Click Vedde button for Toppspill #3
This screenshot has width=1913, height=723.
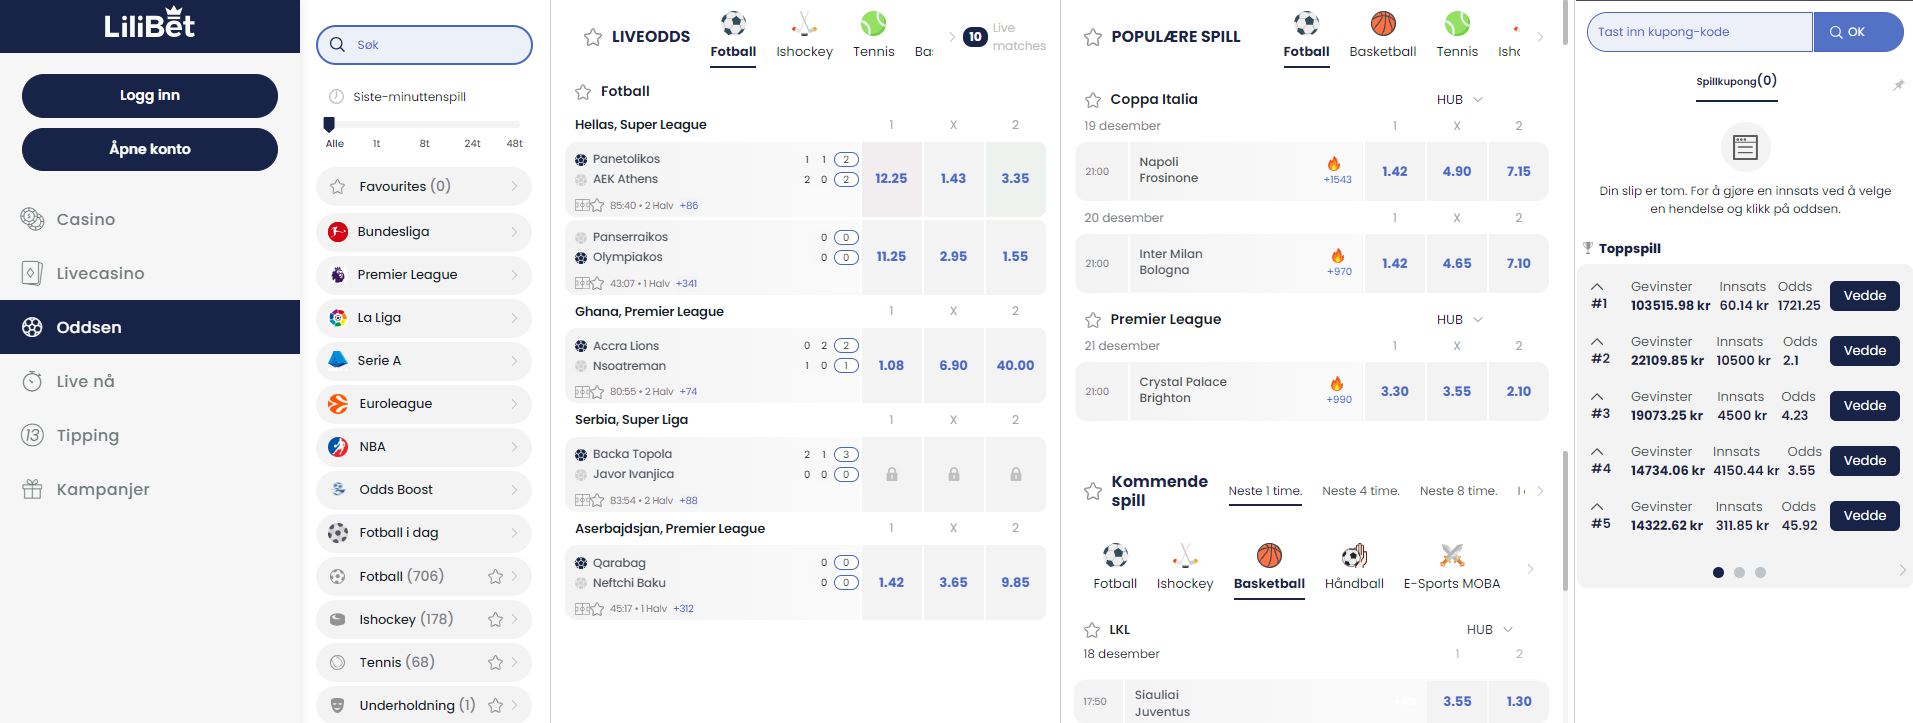pos(1864,405)
